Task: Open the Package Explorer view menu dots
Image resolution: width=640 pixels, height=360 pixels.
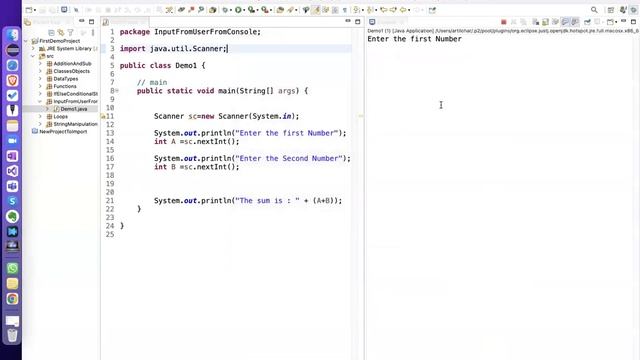Action: point(93,32)
